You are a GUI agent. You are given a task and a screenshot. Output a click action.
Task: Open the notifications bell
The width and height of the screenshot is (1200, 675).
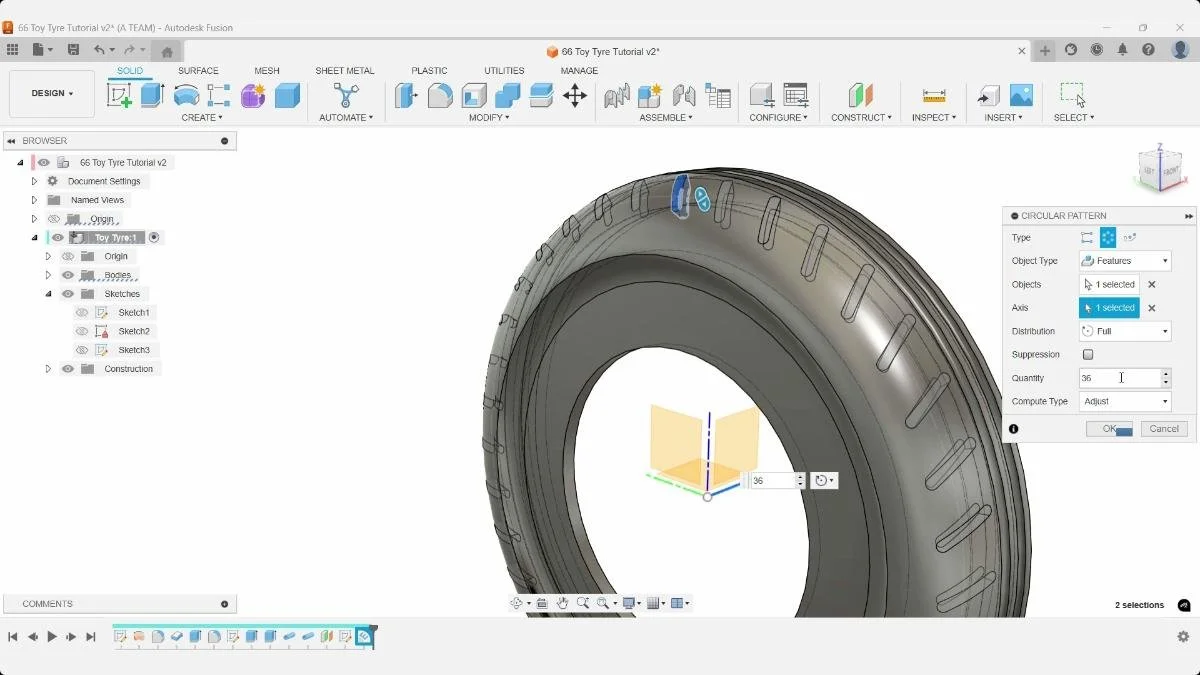coord(1123,50)
